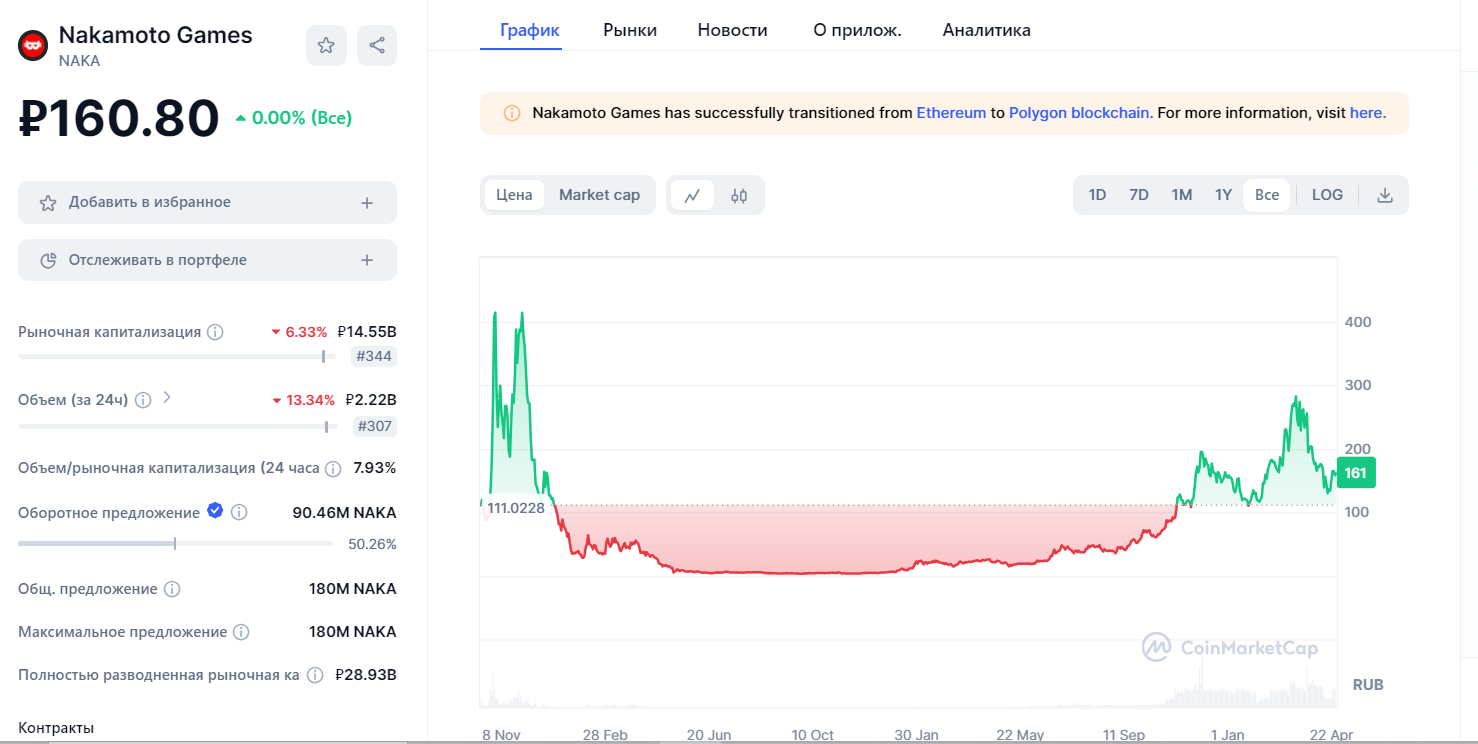1478x744 pixels.
Task: Click plus icon on Добавить в избранное
Action: pos(367,203)
